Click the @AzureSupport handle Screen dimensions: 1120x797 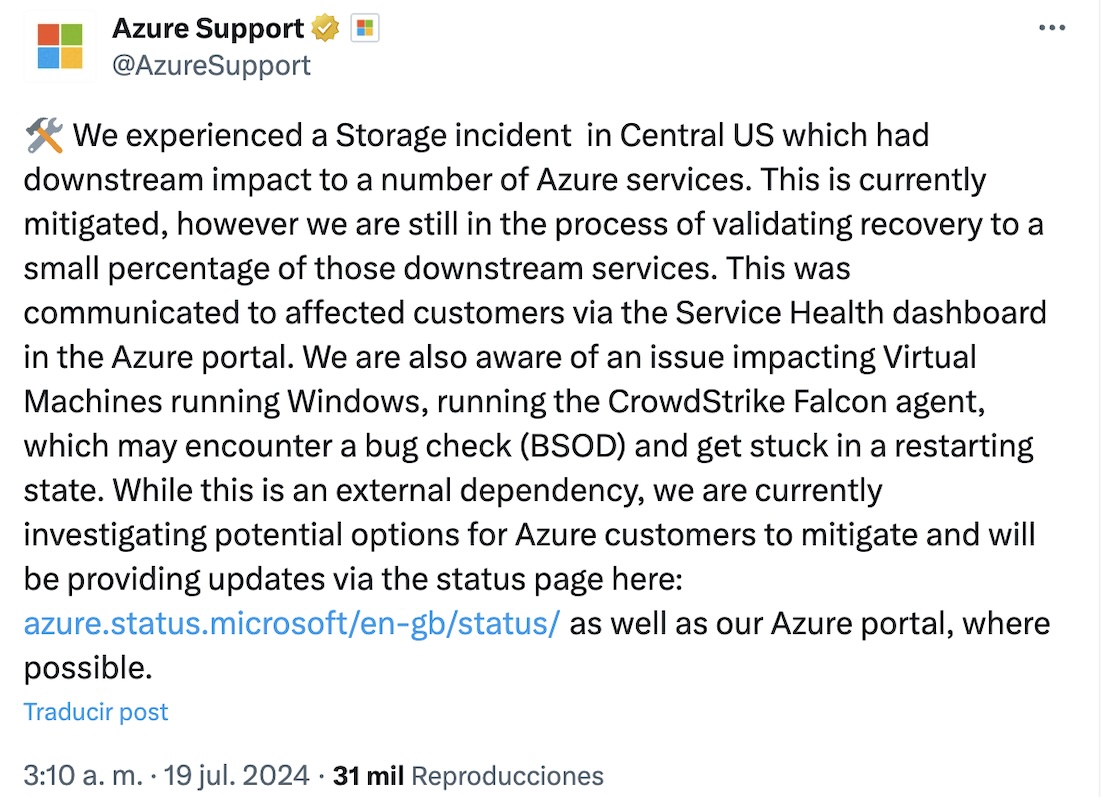(x=211, y=65)
